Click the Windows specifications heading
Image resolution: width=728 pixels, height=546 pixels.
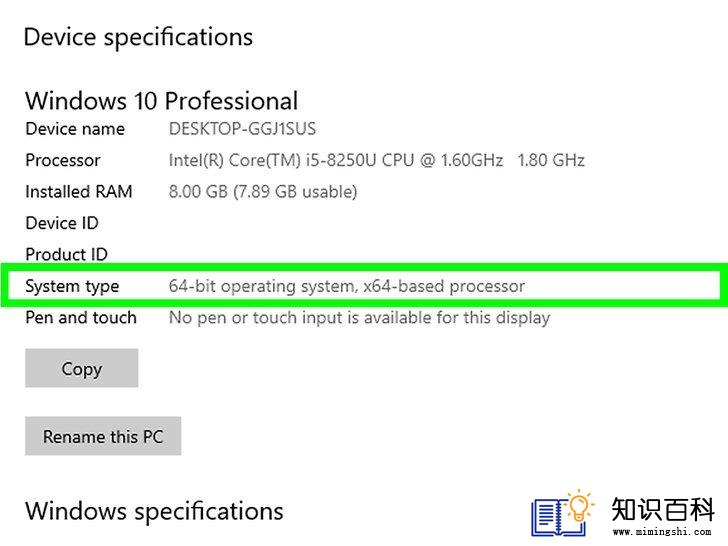click(x=154, y=512)
